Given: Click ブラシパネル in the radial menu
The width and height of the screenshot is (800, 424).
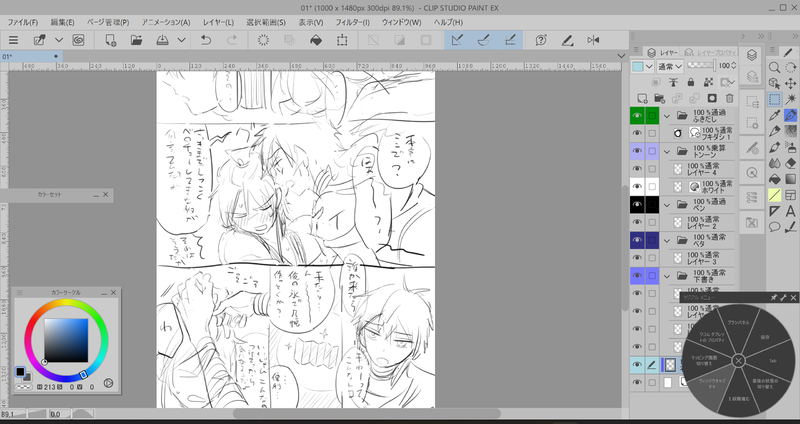Looking at the screenshot, I should pos(738,322).
